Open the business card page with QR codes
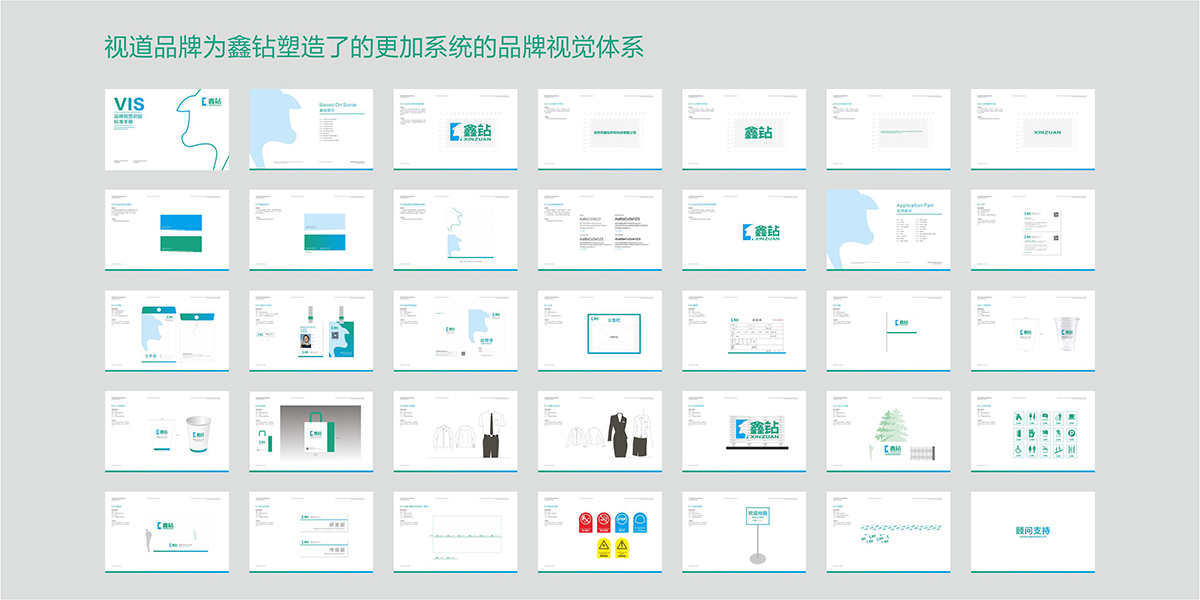 pos(1033,230)
